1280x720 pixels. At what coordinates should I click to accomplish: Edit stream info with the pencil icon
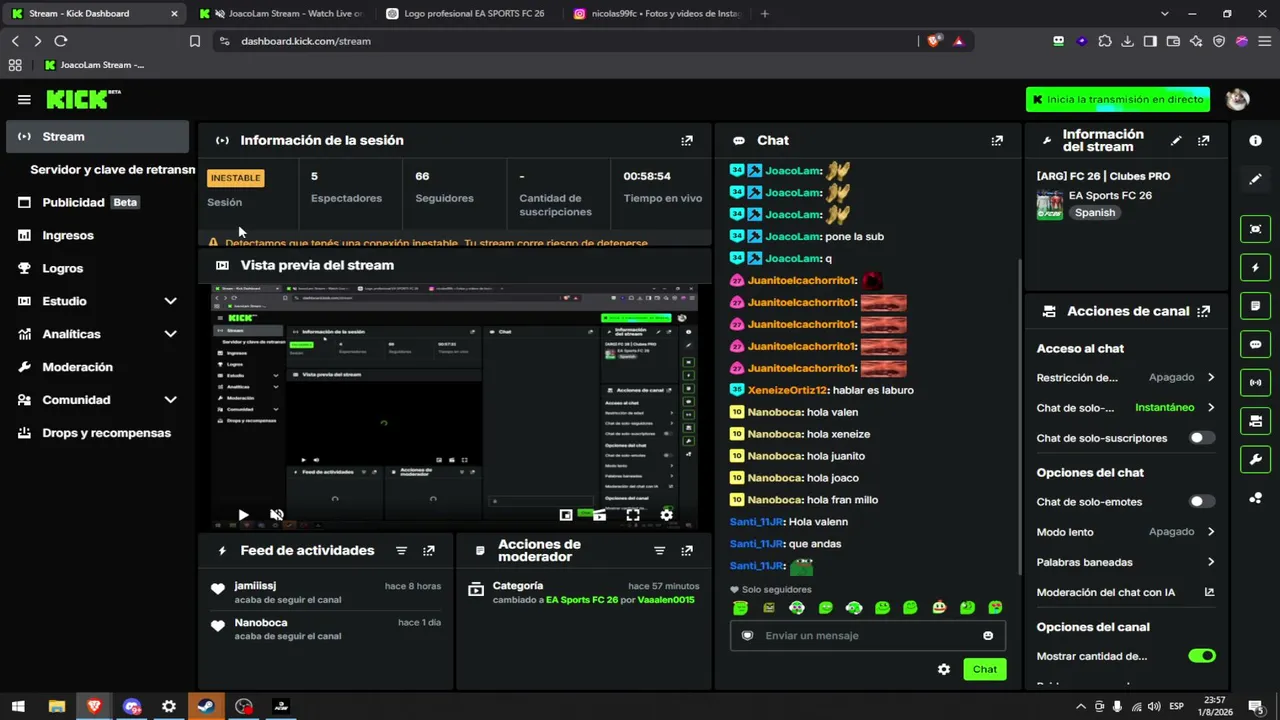pos(1176,141)
